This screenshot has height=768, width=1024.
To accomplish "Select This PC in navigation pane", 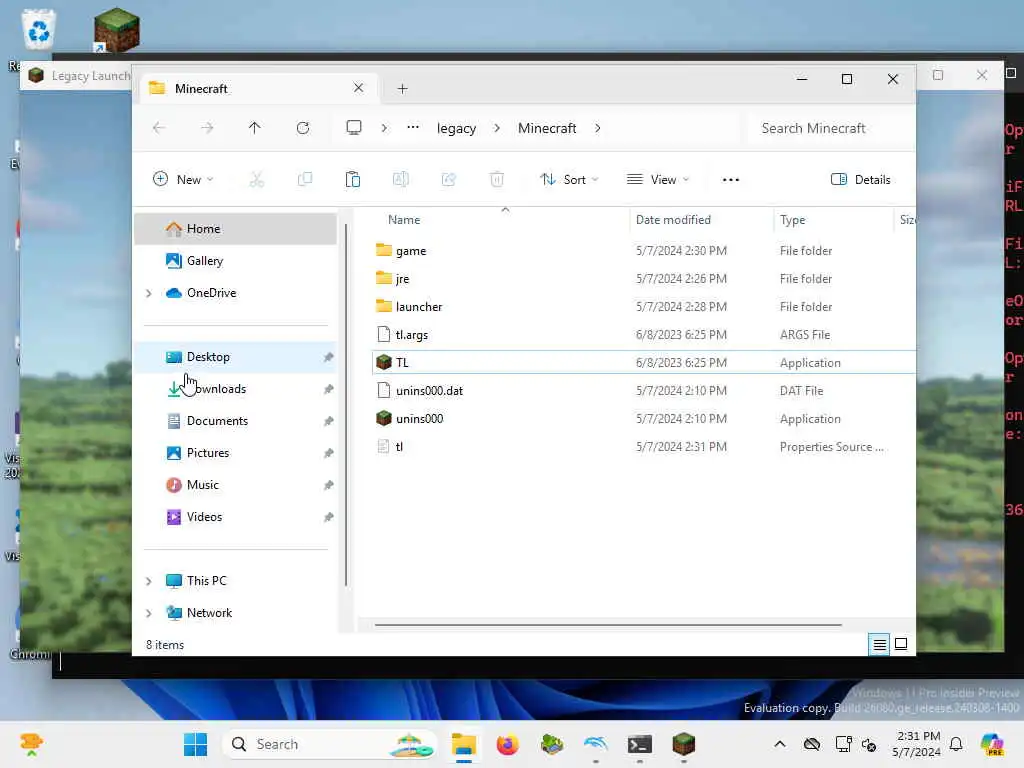I will pyautogui.click(x=236, y=581).
